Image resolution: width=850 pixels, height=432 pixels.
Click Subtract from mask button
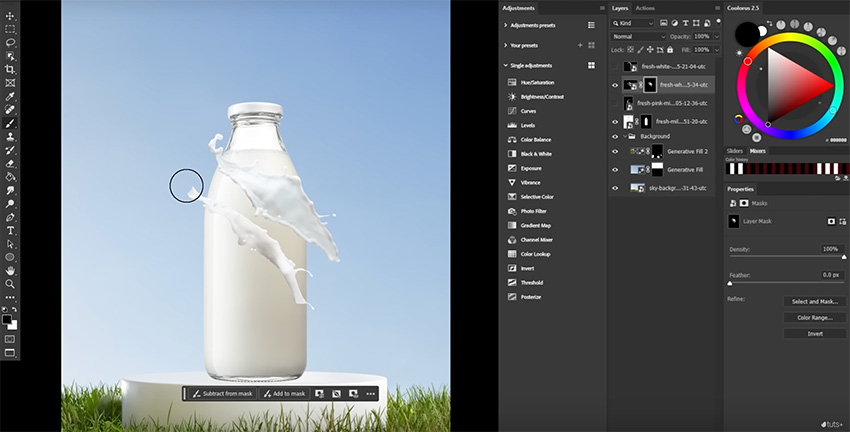223,394
